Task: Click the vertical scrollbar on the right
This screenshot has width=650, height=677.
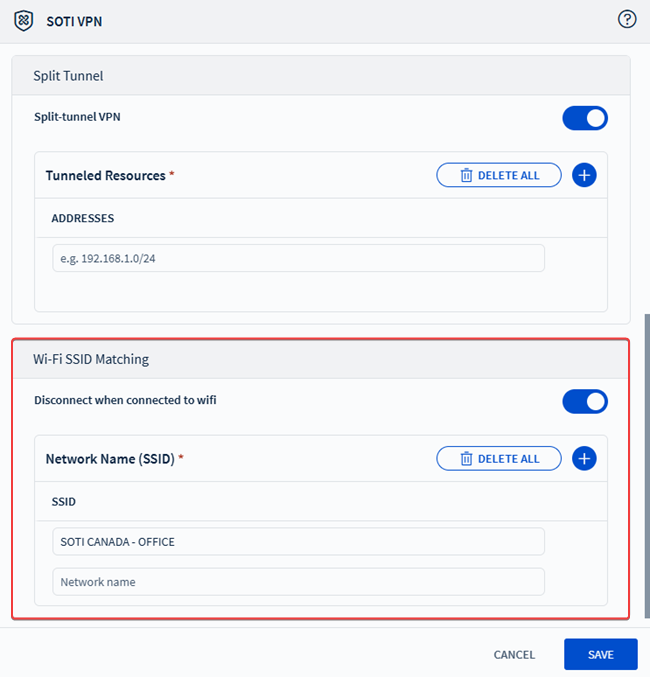Action: tap(645, 460)
